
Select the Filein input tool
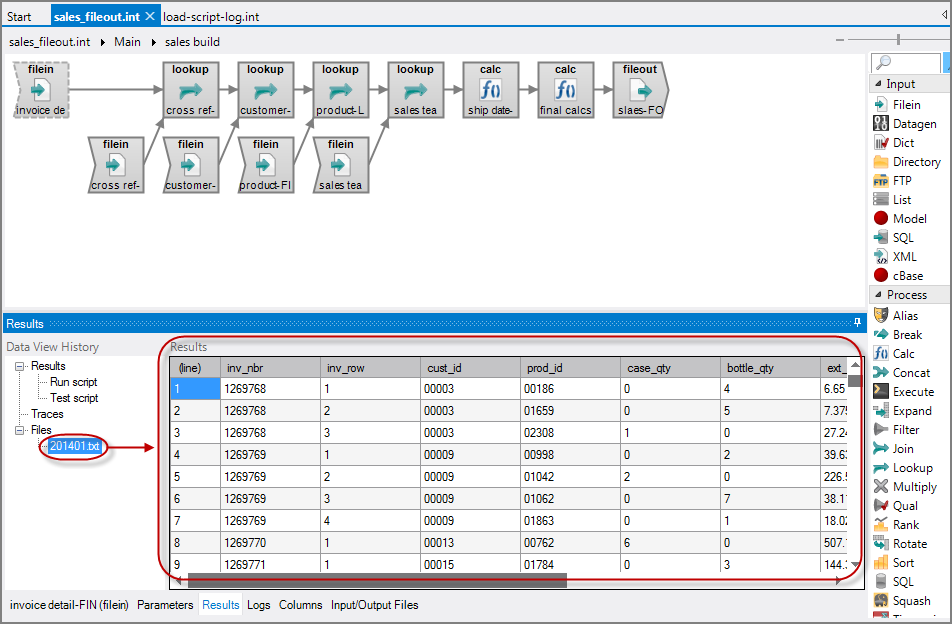pos(908,104)
